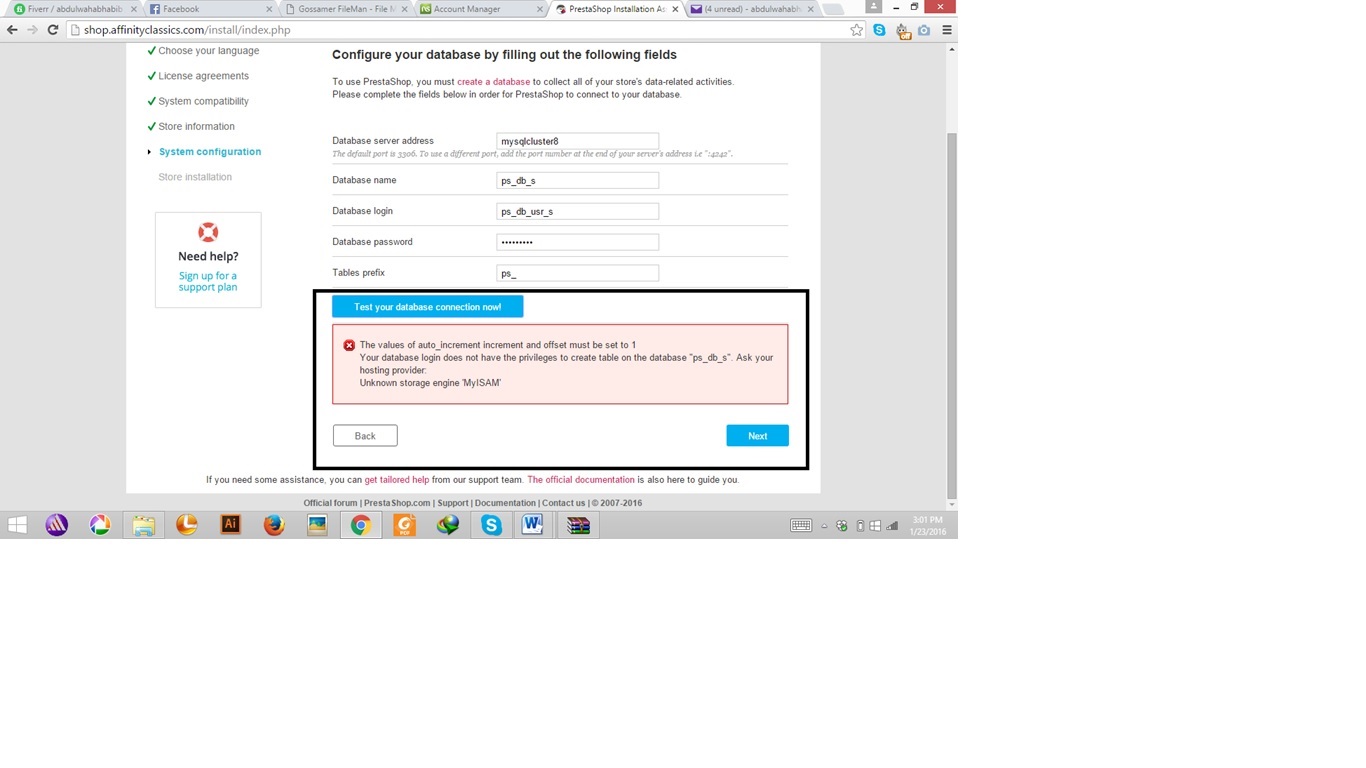The width and height of the screenshot is (1366, 768).
Task: Switch to the Fiverr tab
Action: tap(75, 9)
